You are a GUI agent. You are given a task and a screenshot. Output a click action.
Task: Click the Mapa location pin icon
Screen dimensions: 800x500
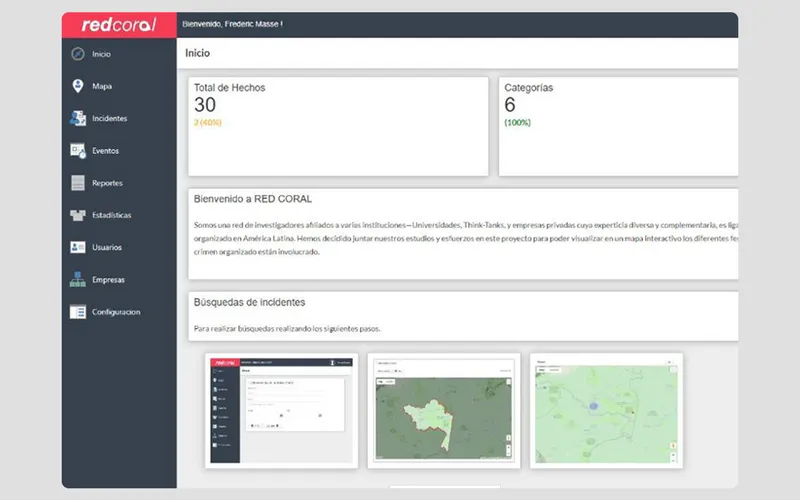point(78,86)
